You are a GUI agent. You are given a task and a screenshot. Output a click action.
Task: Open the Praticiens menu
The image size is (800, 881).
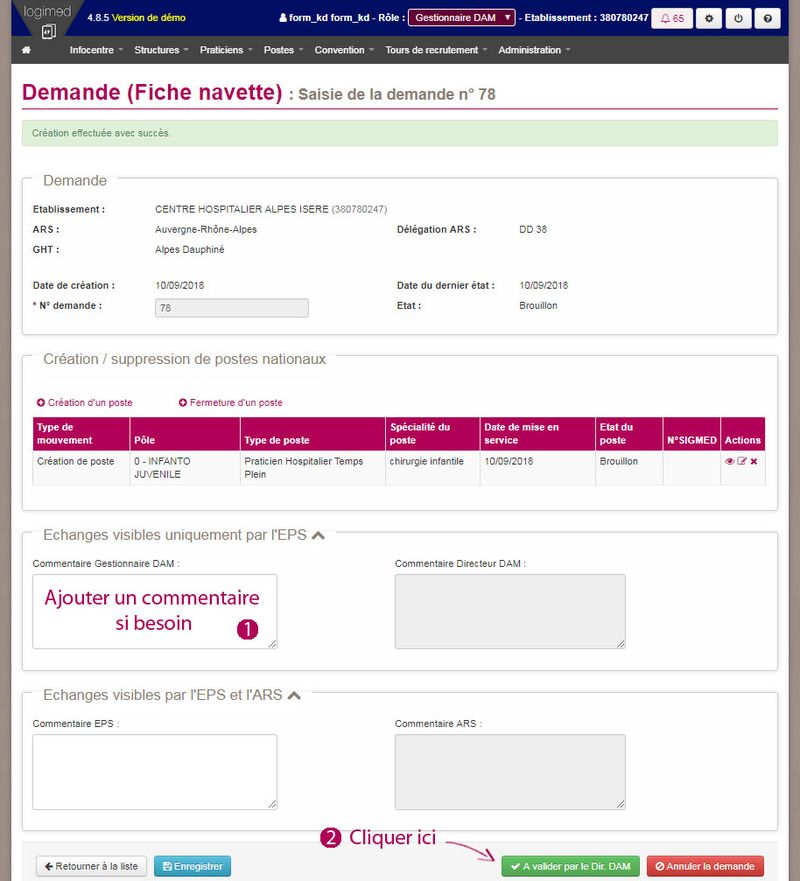[226, 50]
